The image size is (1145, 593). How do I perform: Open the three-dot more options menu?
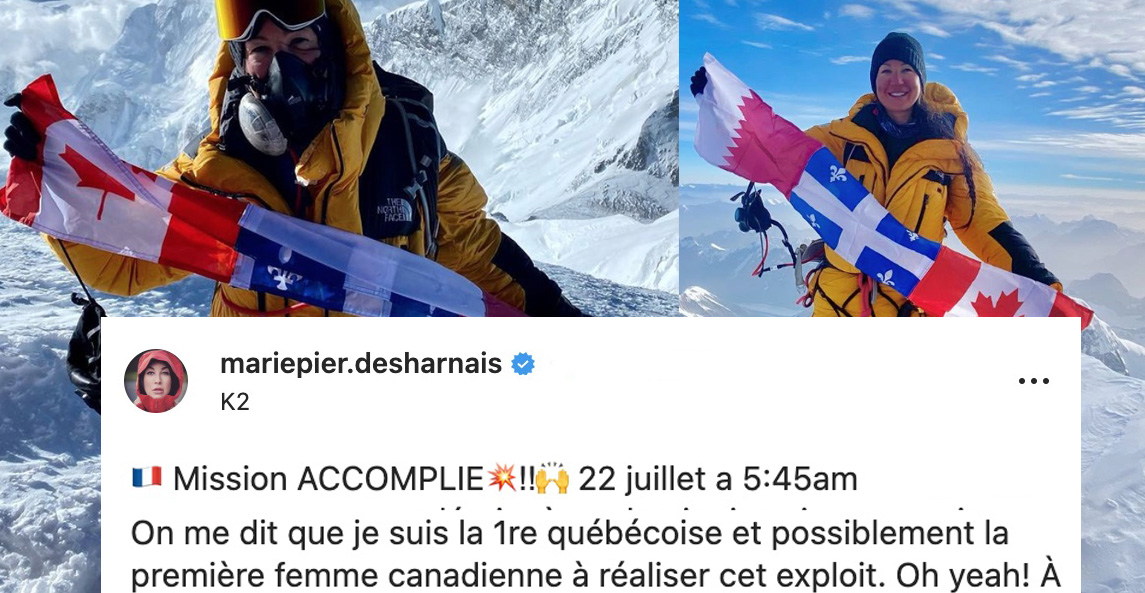point(1033,380)
